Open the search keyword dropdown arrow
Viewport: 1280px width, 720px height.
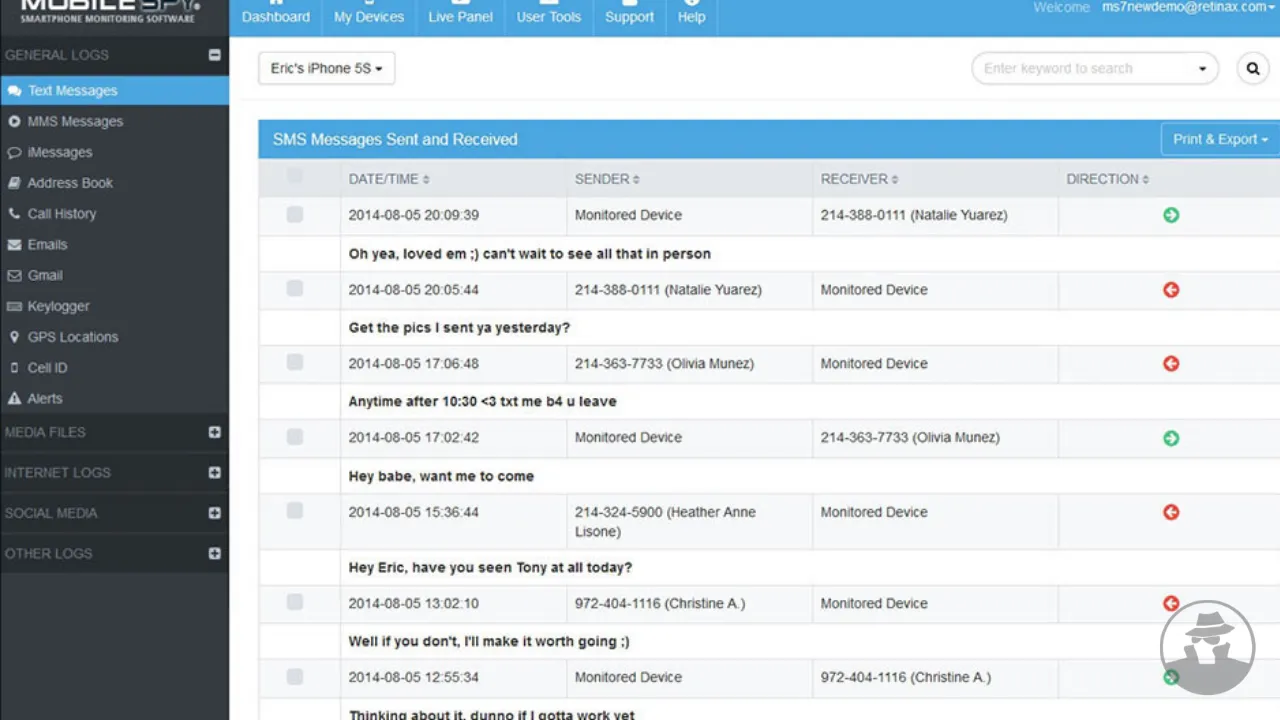[1202, 69]
